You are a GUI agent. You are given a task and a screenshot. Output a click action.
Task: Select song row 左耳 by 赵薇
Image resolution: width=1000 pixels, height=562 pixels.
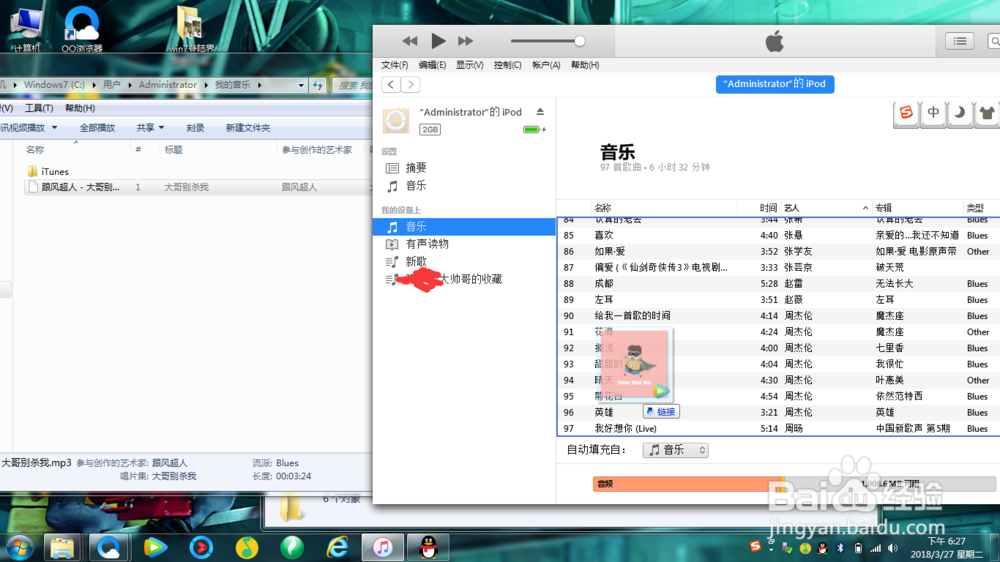tap(778, 300)
